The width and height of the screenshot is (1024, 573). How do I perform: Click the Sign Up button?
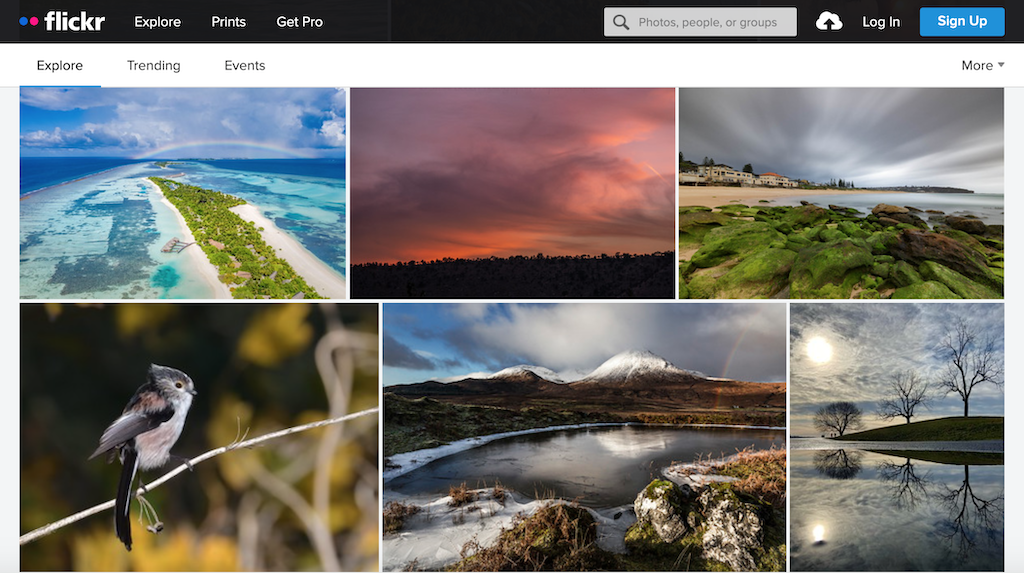coord(962,22)
